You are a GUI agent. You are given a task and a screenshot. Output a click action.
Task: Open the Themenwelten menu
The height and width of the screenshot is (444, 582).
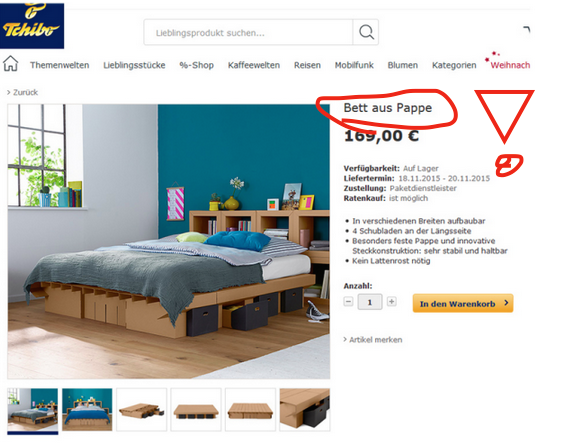60,65
